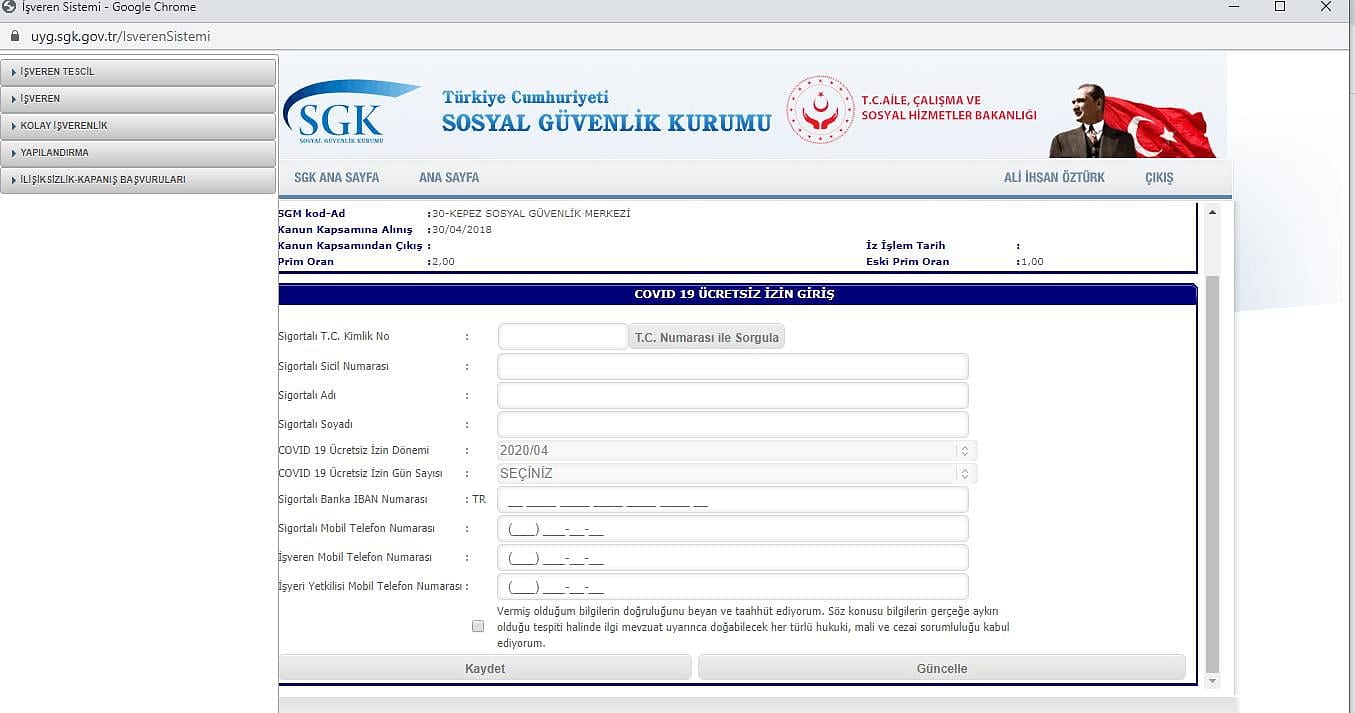Open COVID 19 Ücretsiz İzin Dönemi dropdown

[x=737, y=451]
